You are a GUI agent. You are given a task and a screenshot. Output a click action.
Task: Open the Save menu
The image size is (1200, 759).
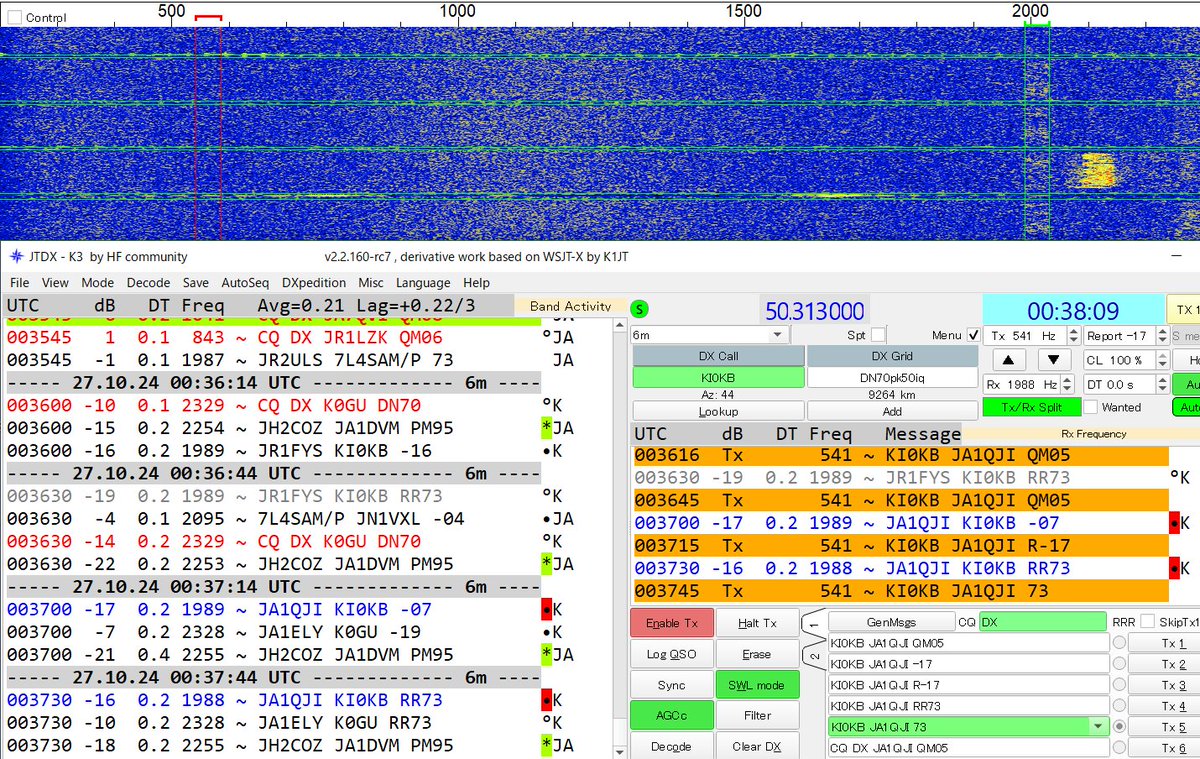point(196,283)
